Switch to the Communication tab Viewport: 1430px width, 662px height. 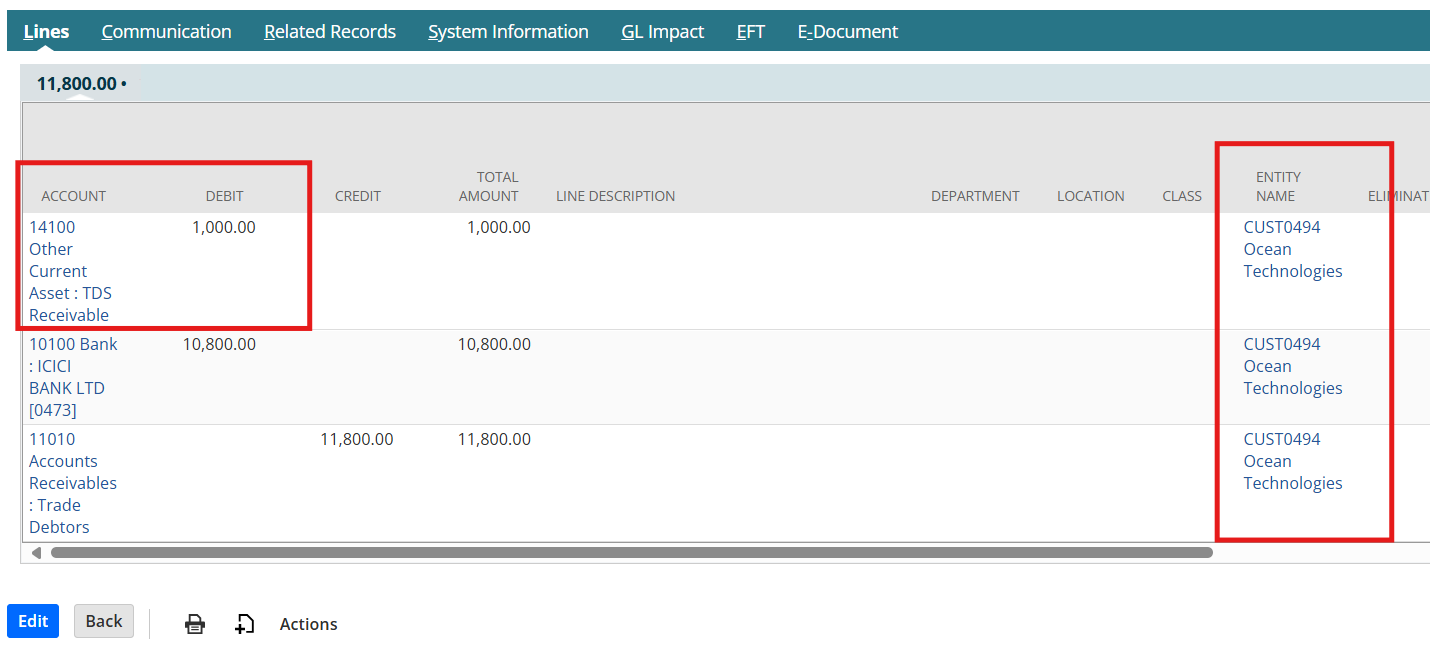point(166,32)
